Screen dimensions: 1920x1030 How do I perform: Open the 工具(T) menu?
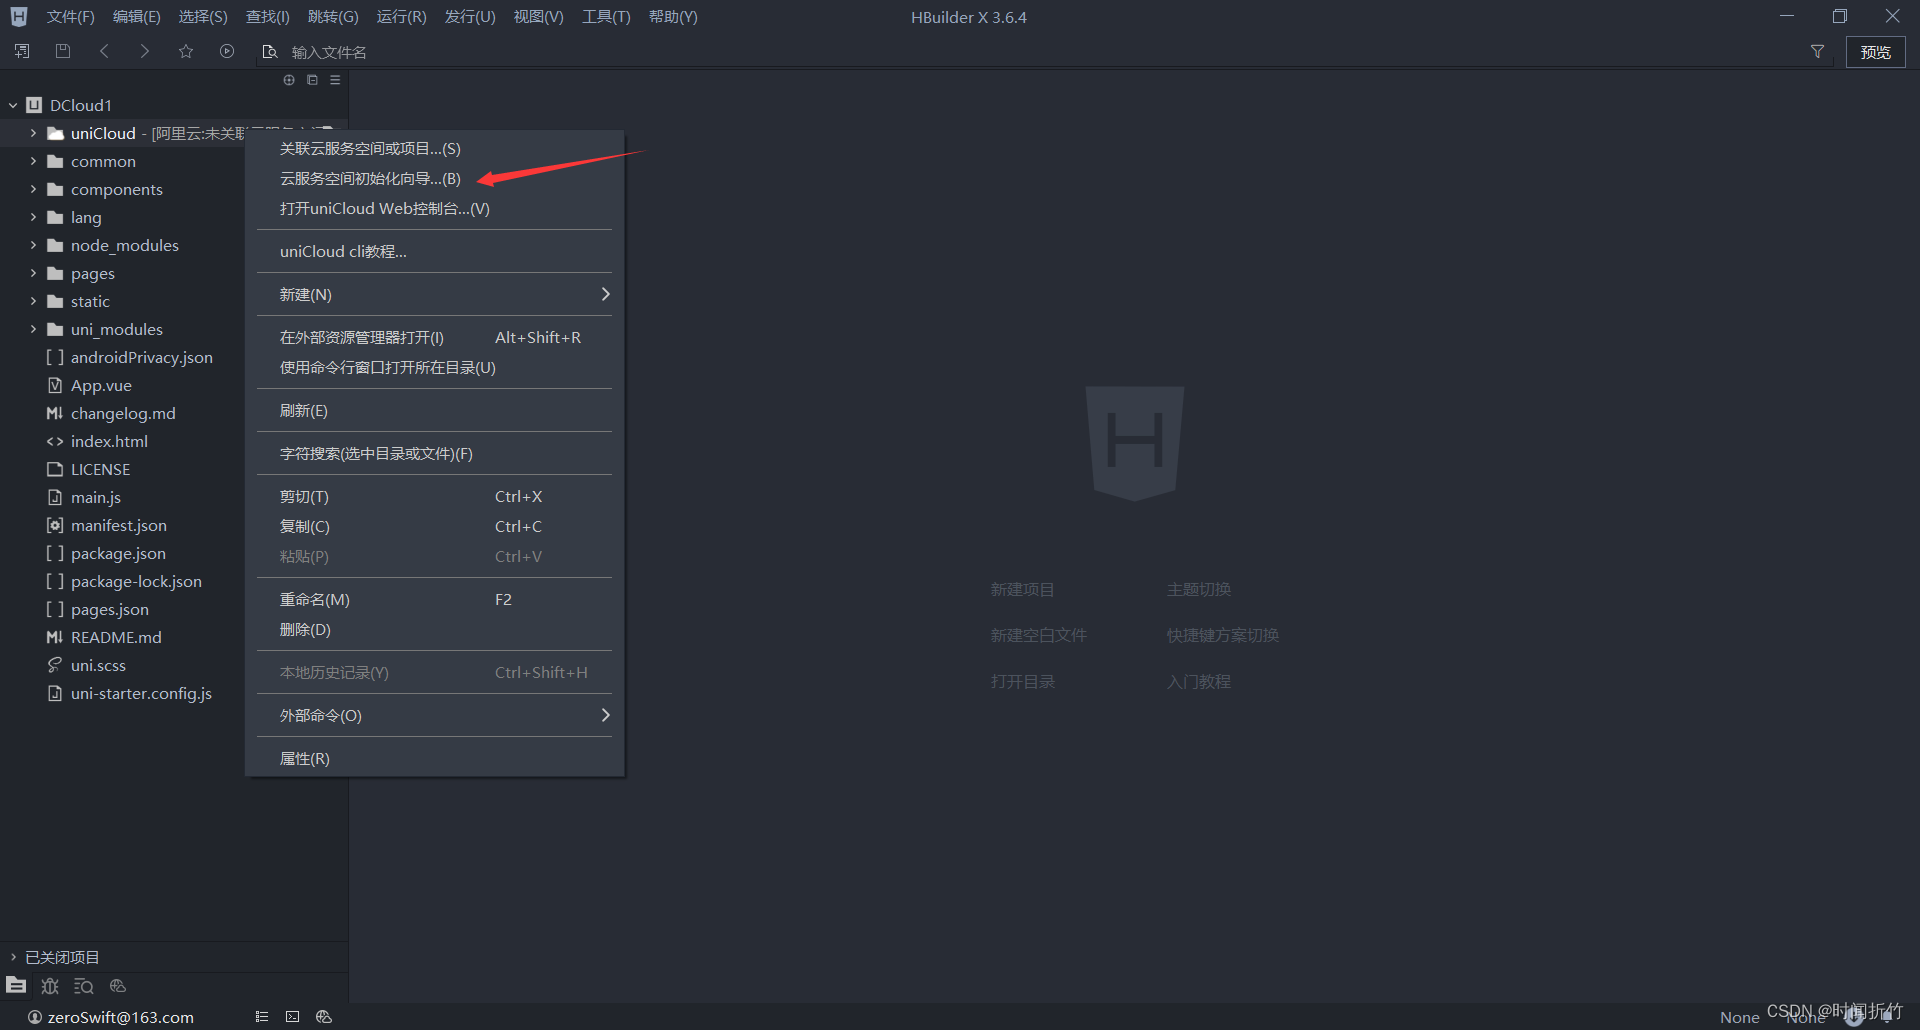(x=606, y=17)
